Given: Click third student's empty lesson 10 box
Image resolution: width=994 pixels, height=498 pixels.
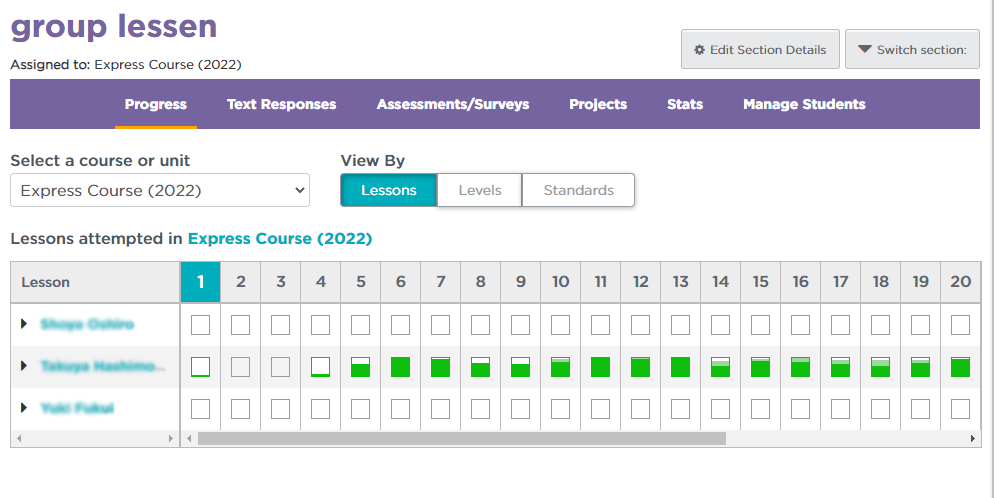Looking at the screenshot, I should [561, 409].
